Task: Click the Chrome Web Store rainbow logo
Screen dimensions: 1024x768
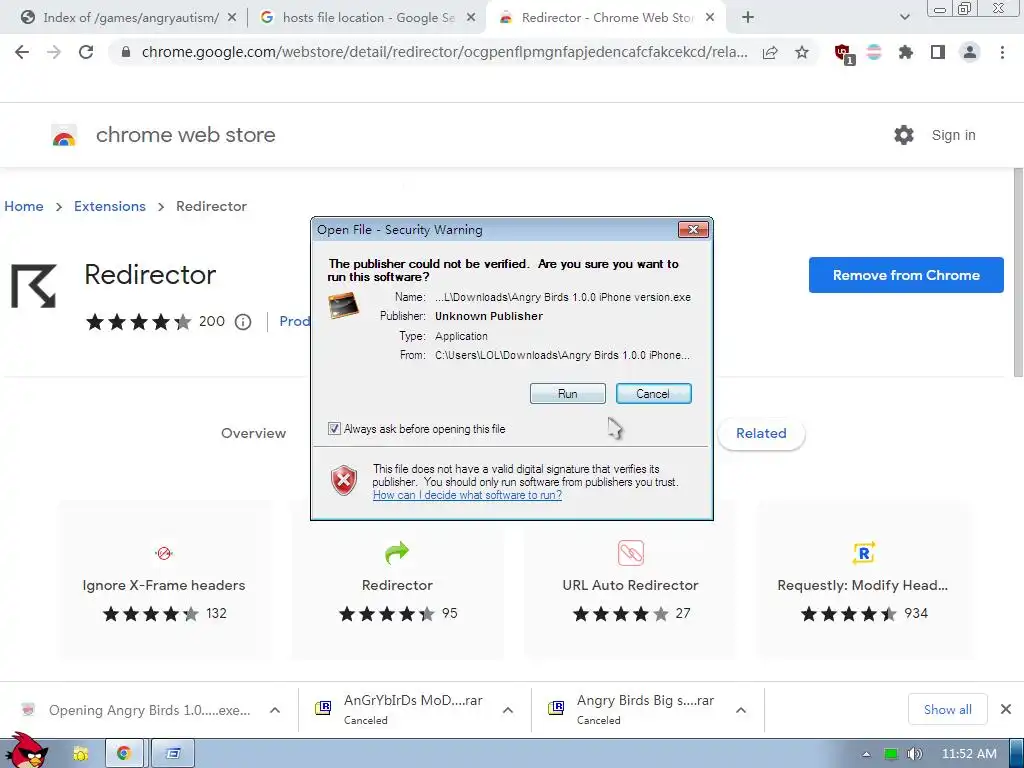Action: click(x=64, y=135)
